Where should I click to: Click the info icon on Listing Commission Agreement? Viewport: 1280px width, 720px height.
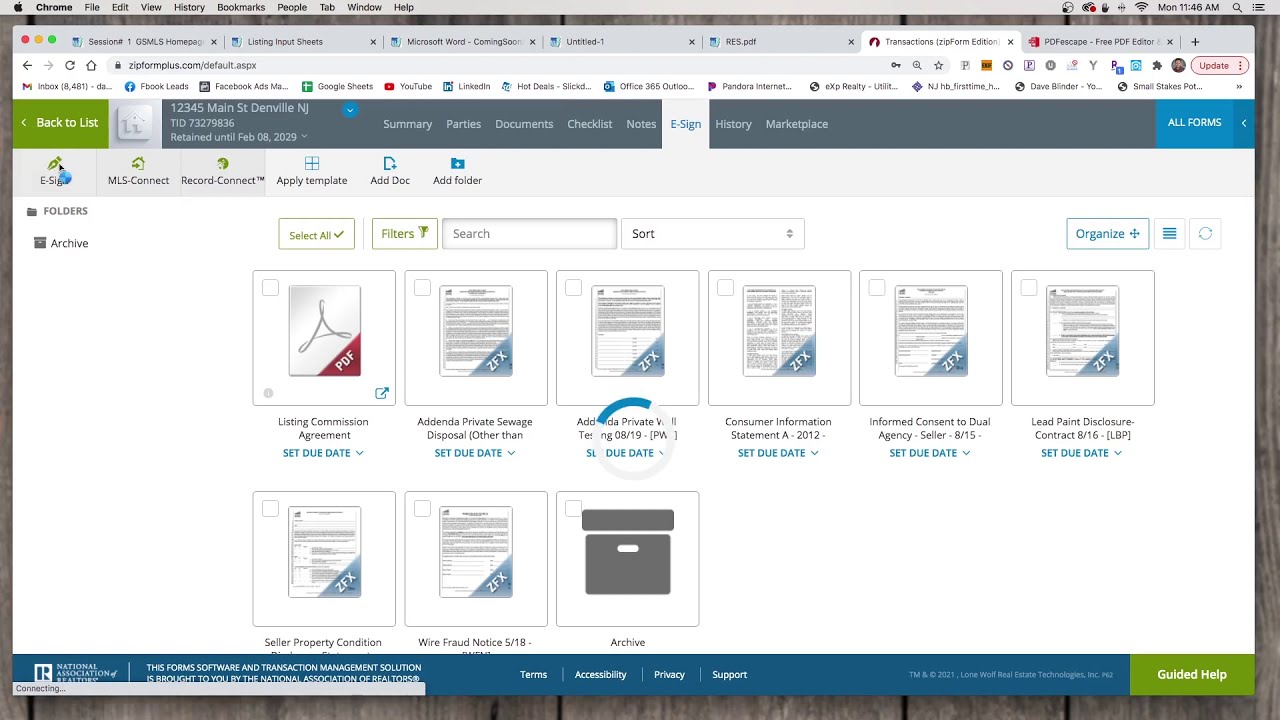pyautogui.click(x=268, y=393)
